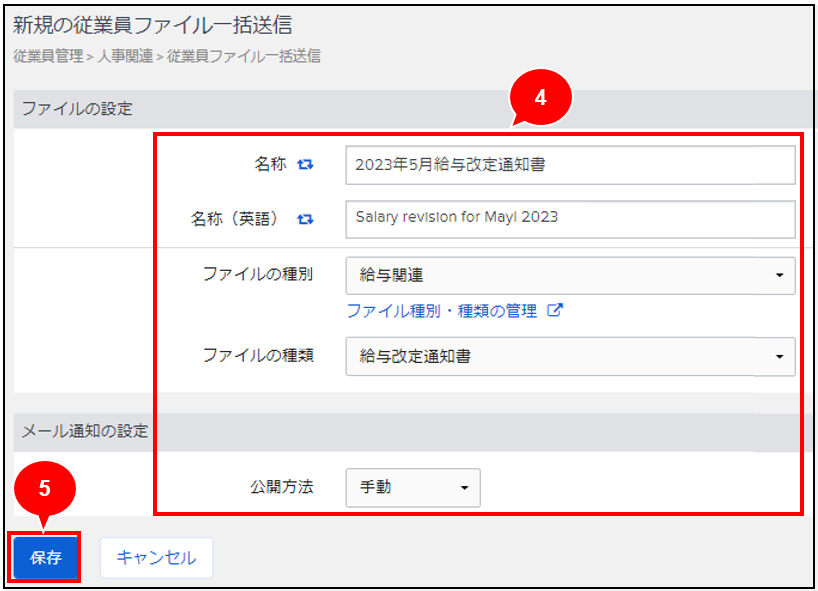
Task: Click the sync icon beside 名称（英語） label
Action: pos(306,218)
